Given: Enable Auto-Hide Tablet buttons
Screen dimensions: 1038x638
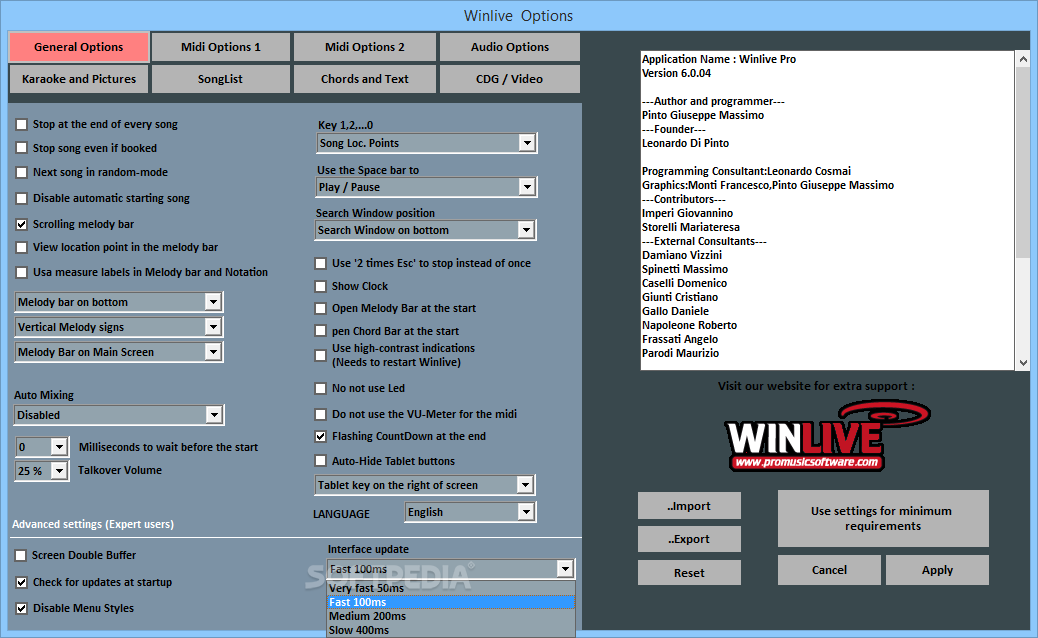Looking at the screenshot, I should (x=320, y=461).
